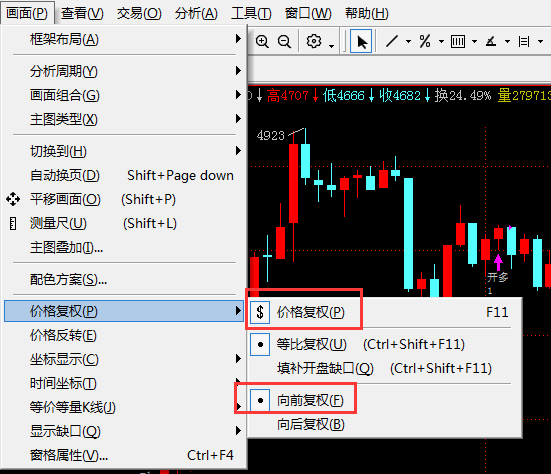Screen dimensions: 551x474
Task: Expand 坐标显示(C) submenu
Action: coord(124,359)
